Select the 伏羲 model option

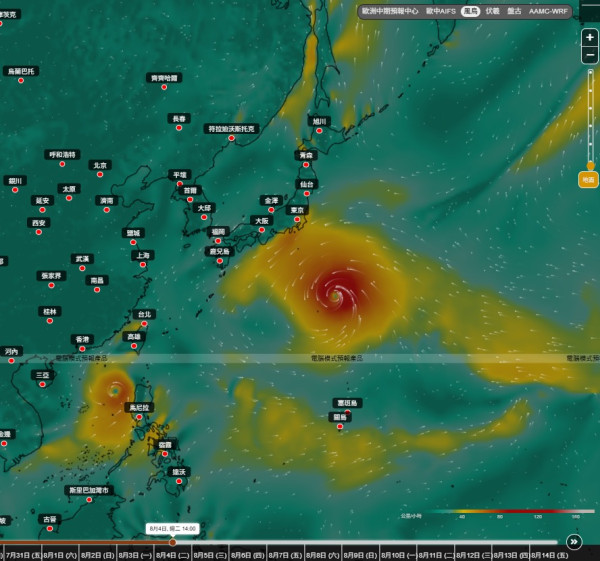[492, 11]
